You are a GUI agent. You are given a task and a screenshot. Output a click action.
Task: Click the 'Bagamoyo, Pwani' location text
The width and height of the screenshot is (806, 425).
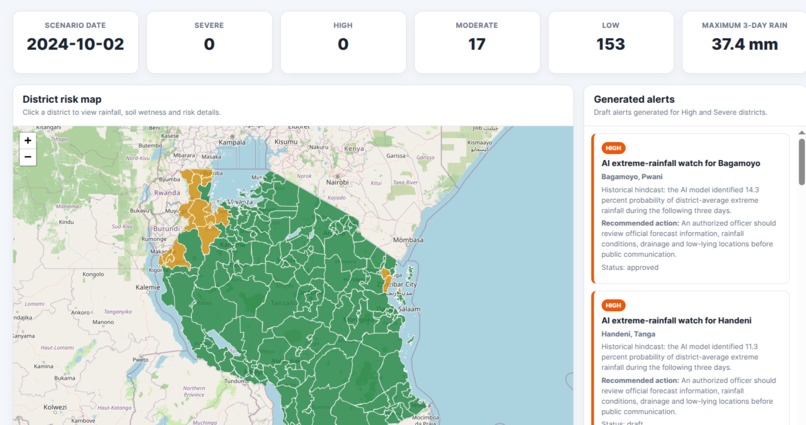[x=632, y=177]
